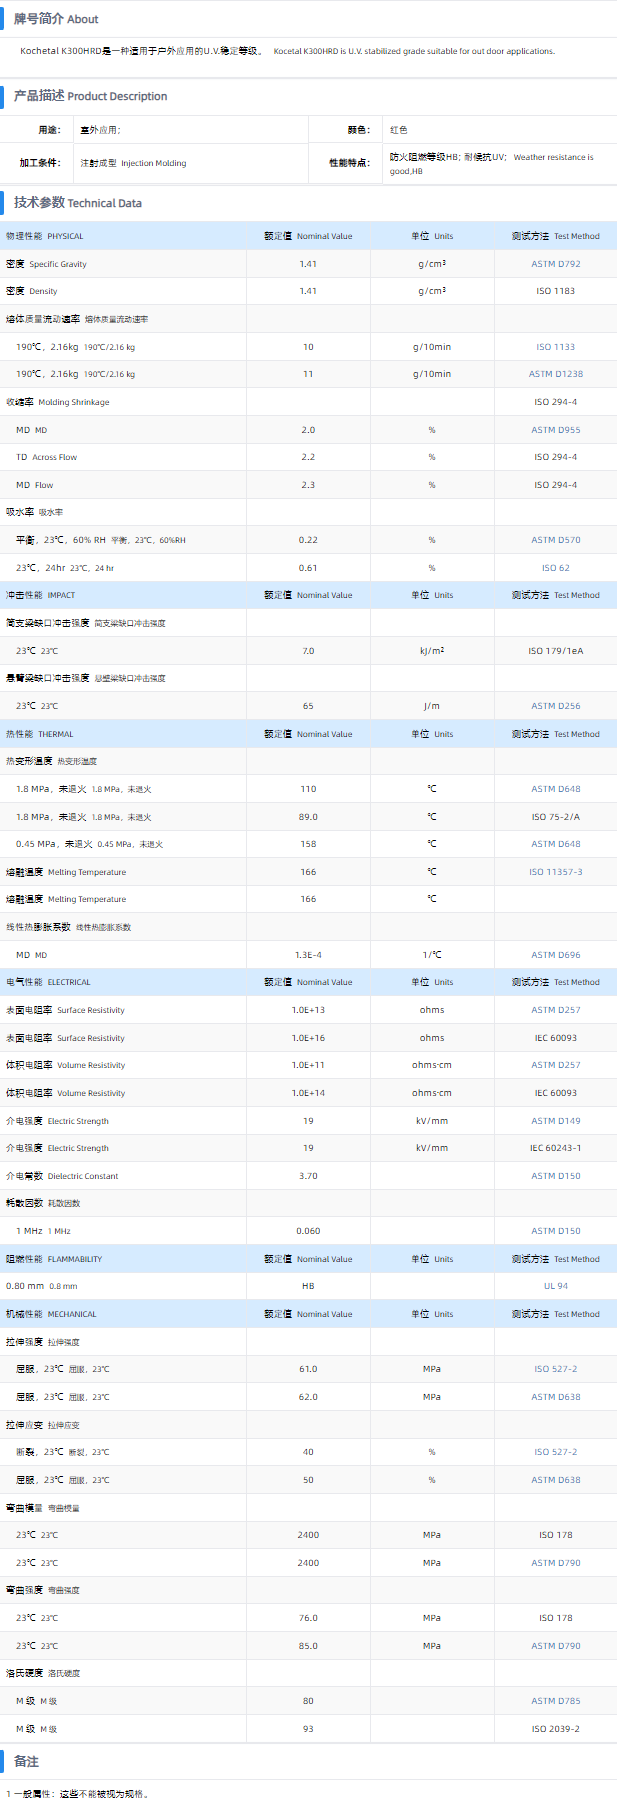617x1798 pixels.
Task: Click the ISO 1133 test method link
Action: 555,347
